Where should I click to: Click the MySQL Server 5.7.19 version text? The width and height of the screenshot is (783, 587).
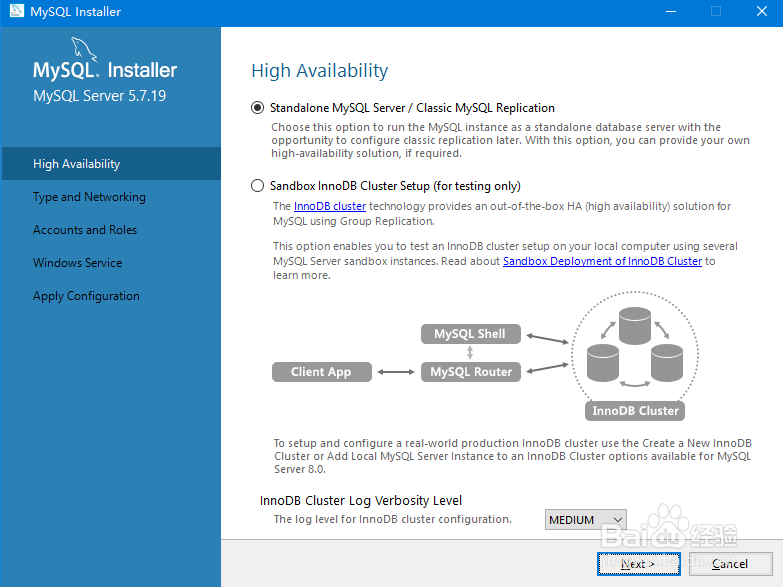99,95
